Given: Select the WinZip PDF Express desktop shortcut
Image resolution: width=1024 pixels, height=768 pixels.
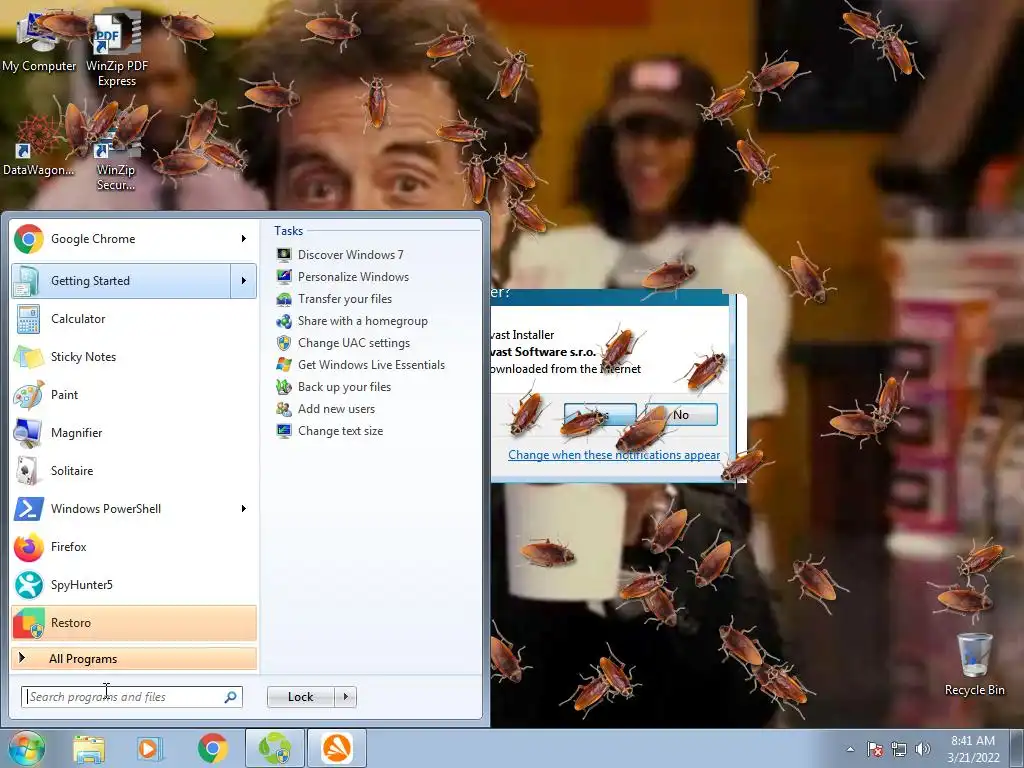Looking at the screenshot, I should coord(117,50).
